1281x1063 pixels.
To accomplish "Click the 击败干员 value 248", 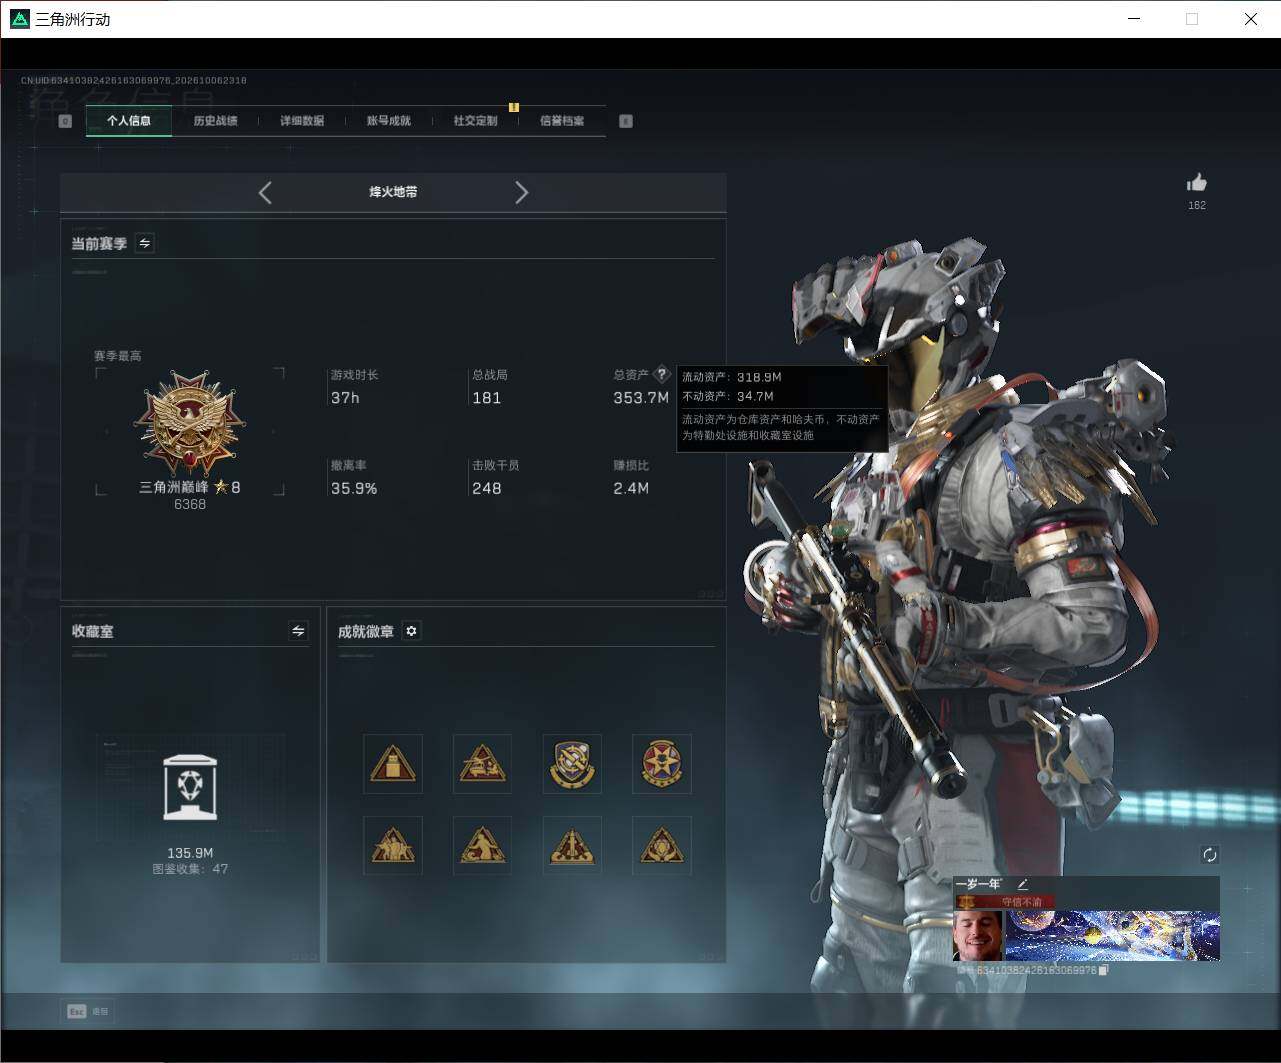I will coord(487,489).
